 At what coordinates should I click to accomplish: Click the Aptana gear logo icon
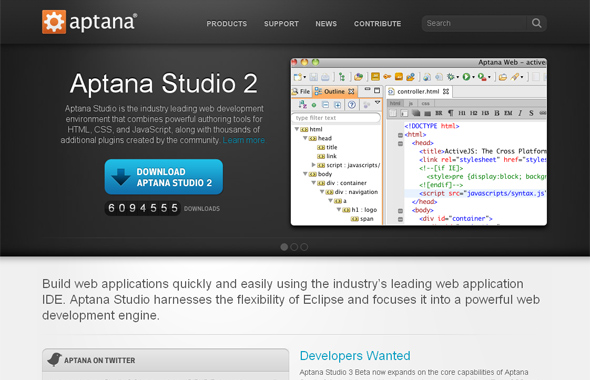pyautogui.click(x=54, y=22)
